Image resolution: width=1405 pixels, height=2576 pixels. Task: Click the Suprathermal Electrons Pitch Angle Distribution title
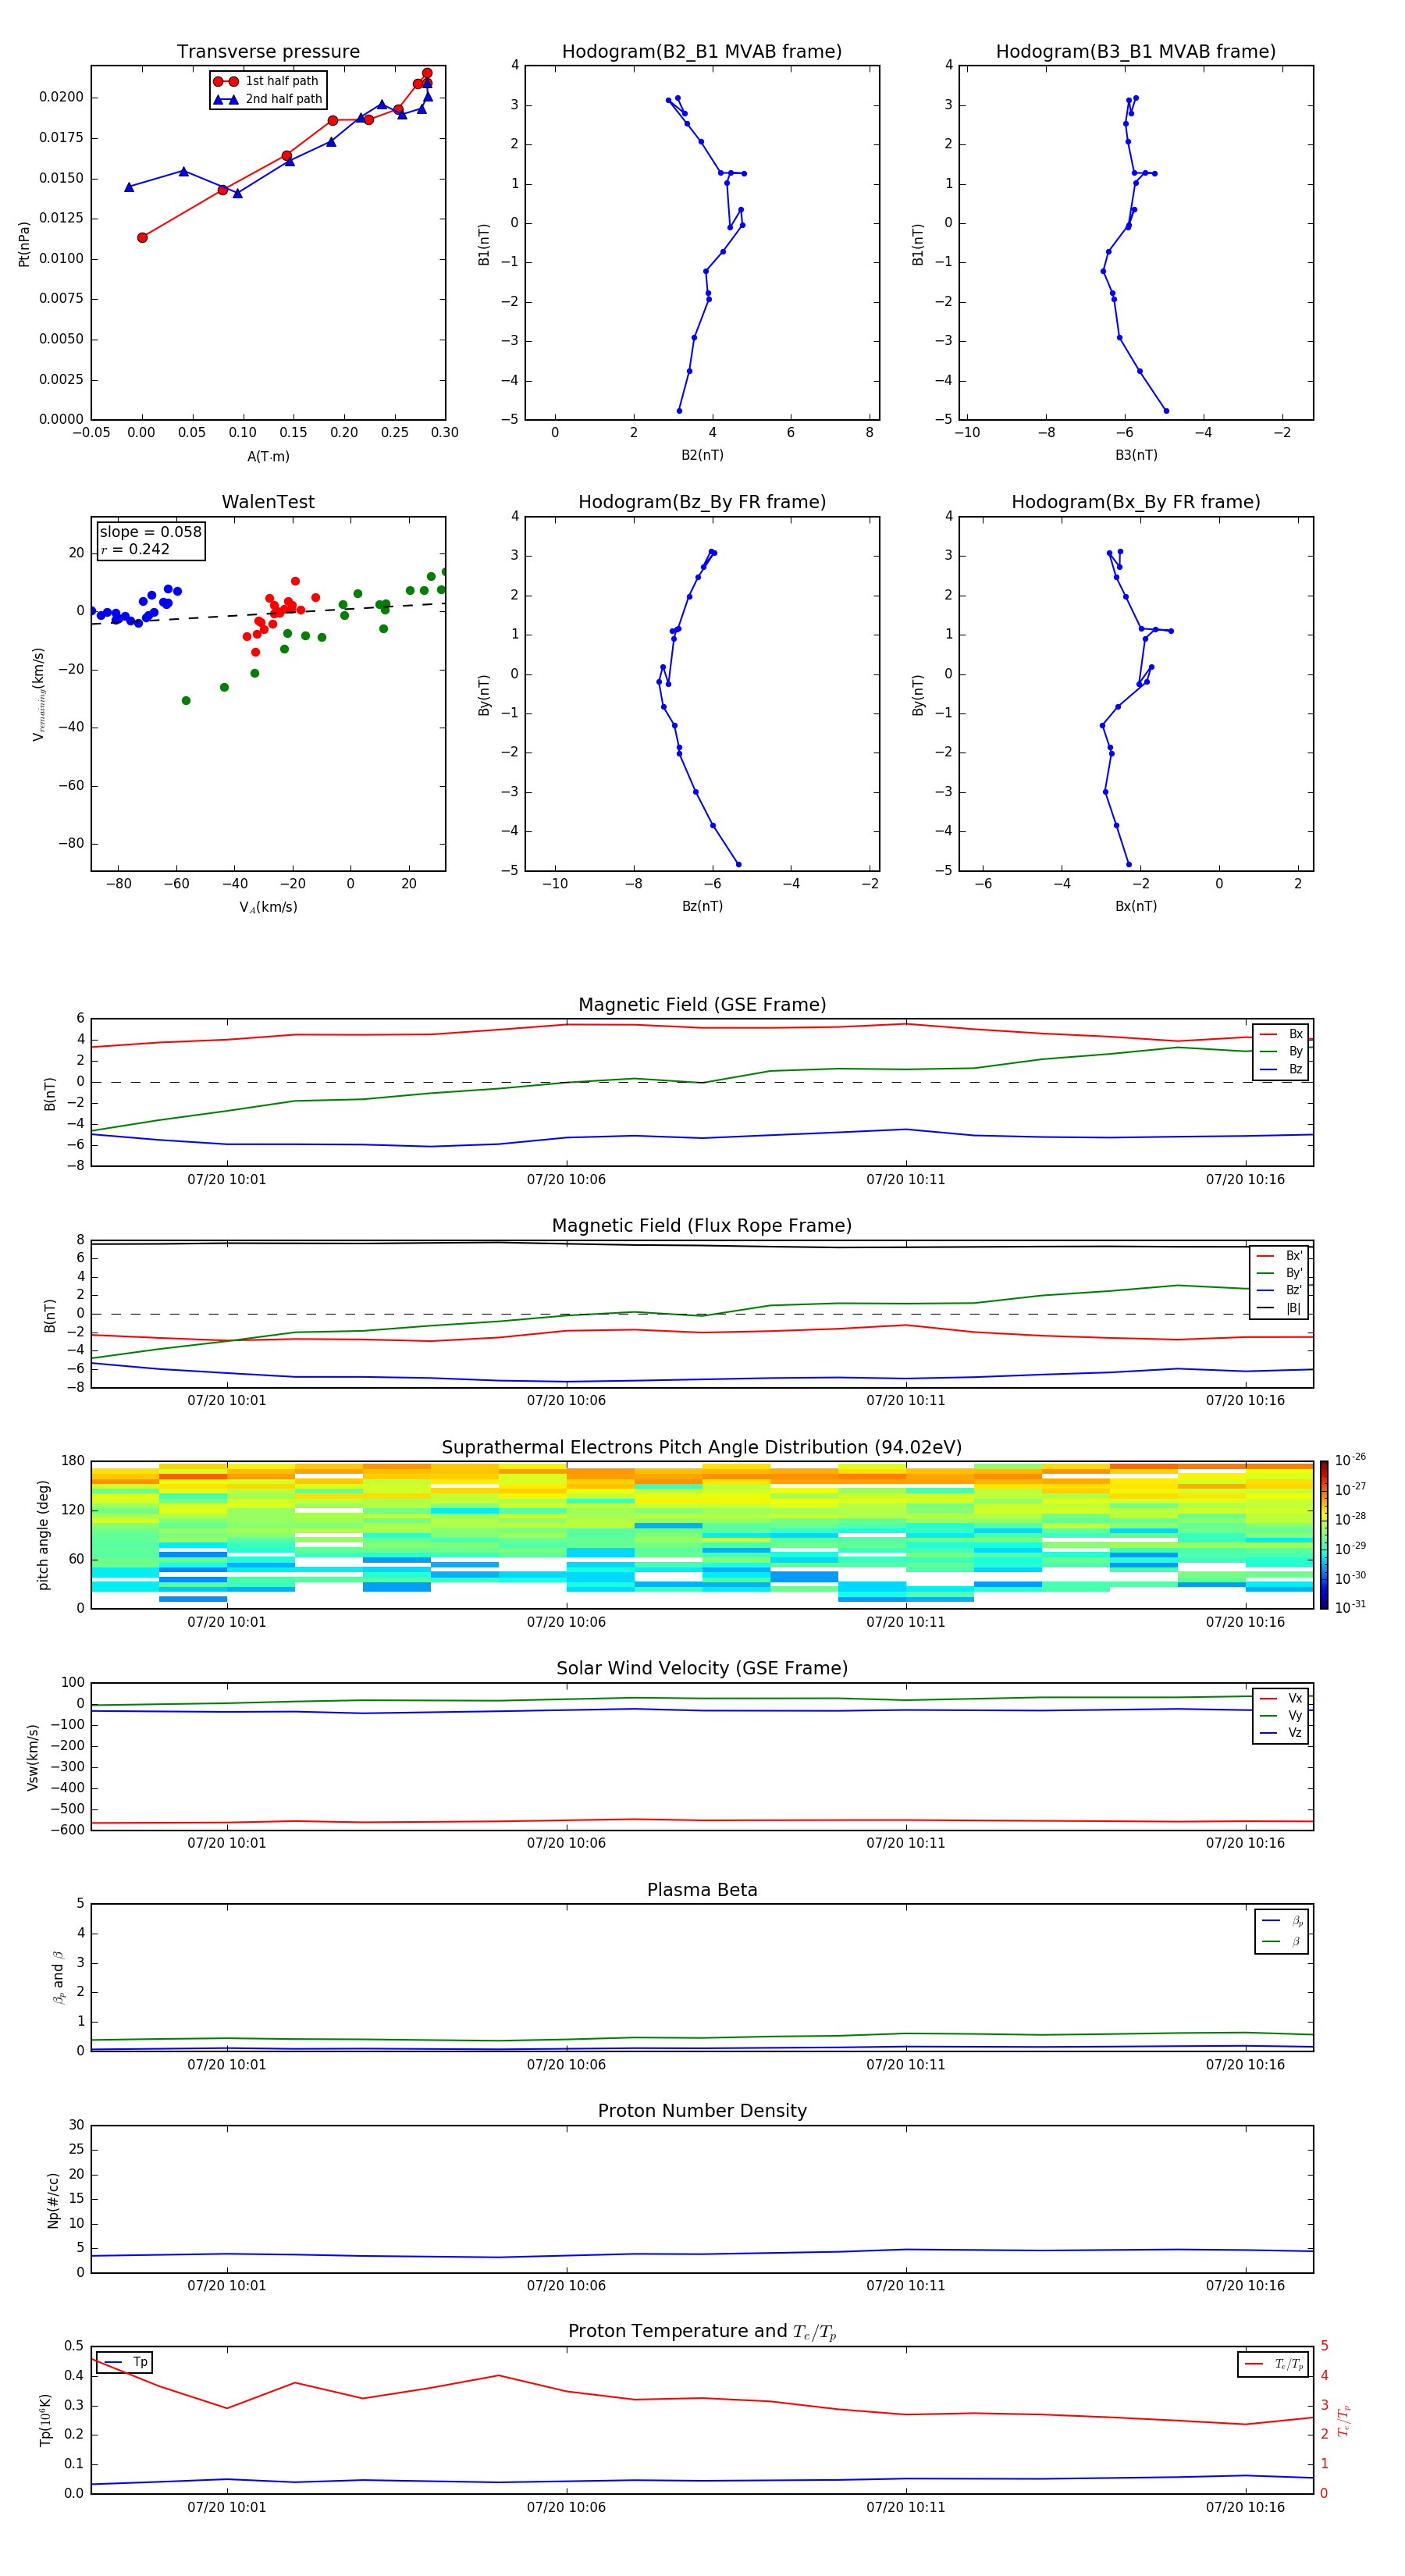pyautogui.click(x=702, y=1447)
